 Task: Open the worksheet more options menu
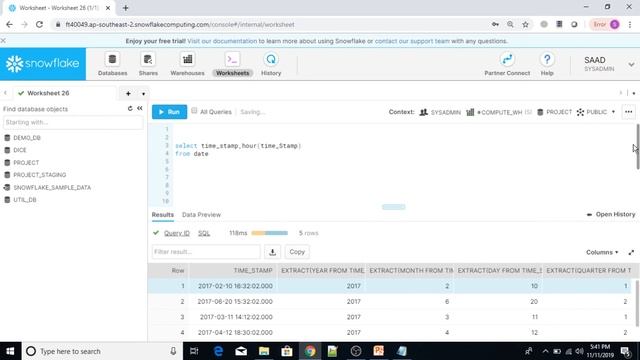pos(629,112)
